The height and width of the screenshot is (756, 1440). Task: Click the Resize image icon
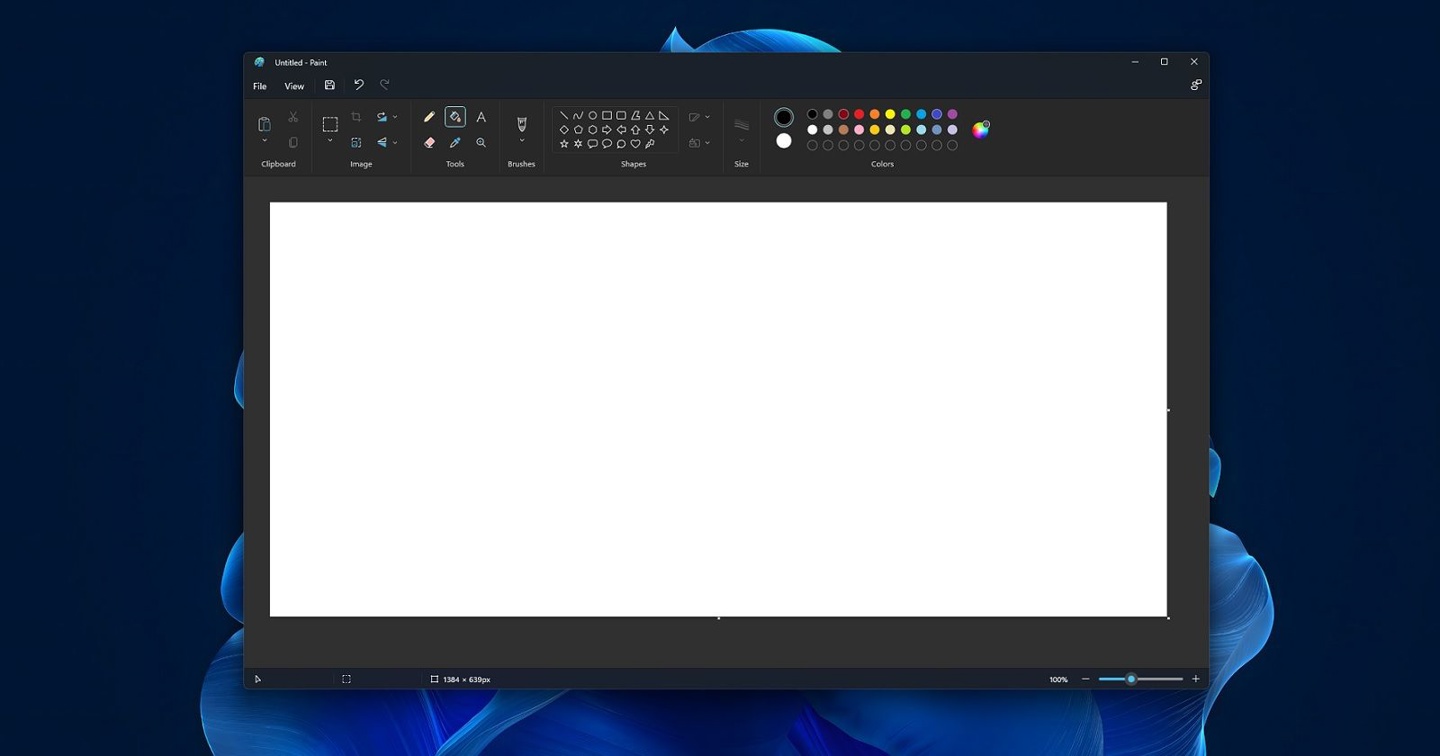click(356, 142)
